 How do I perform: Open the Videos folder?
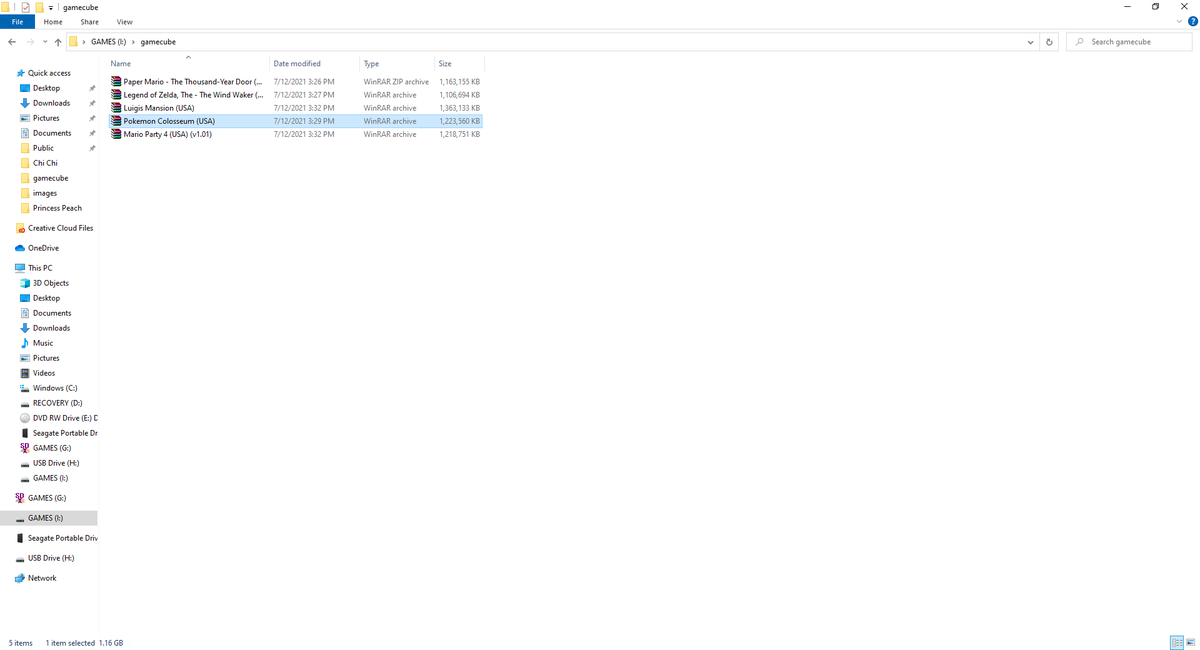pos(44,373)
